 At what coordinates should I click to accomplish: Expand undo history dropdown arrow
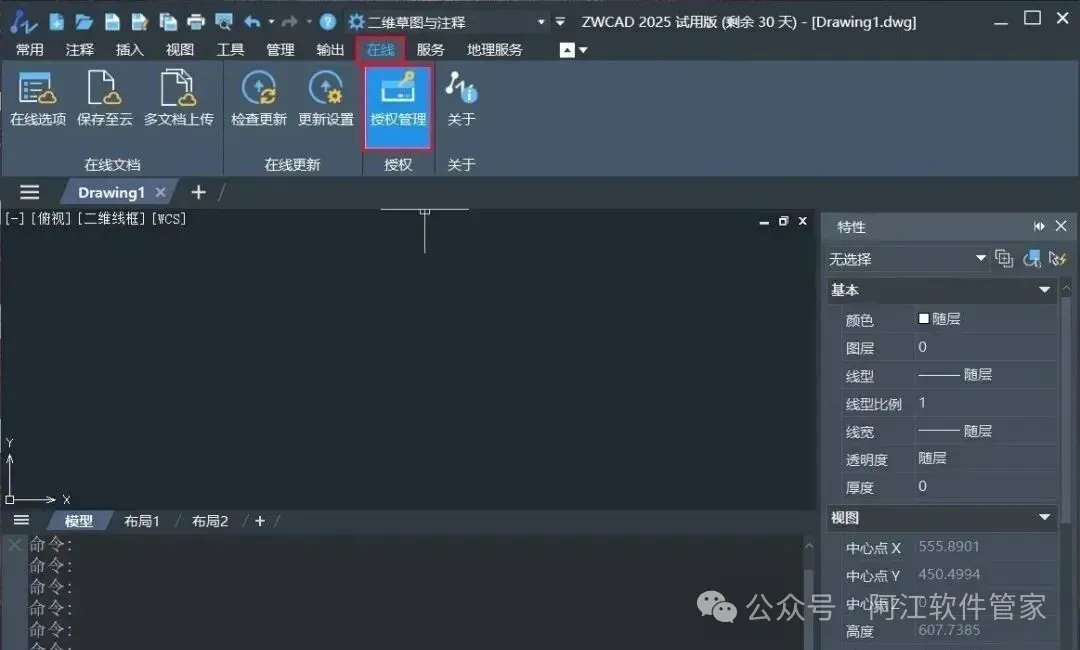pos(271,22)
